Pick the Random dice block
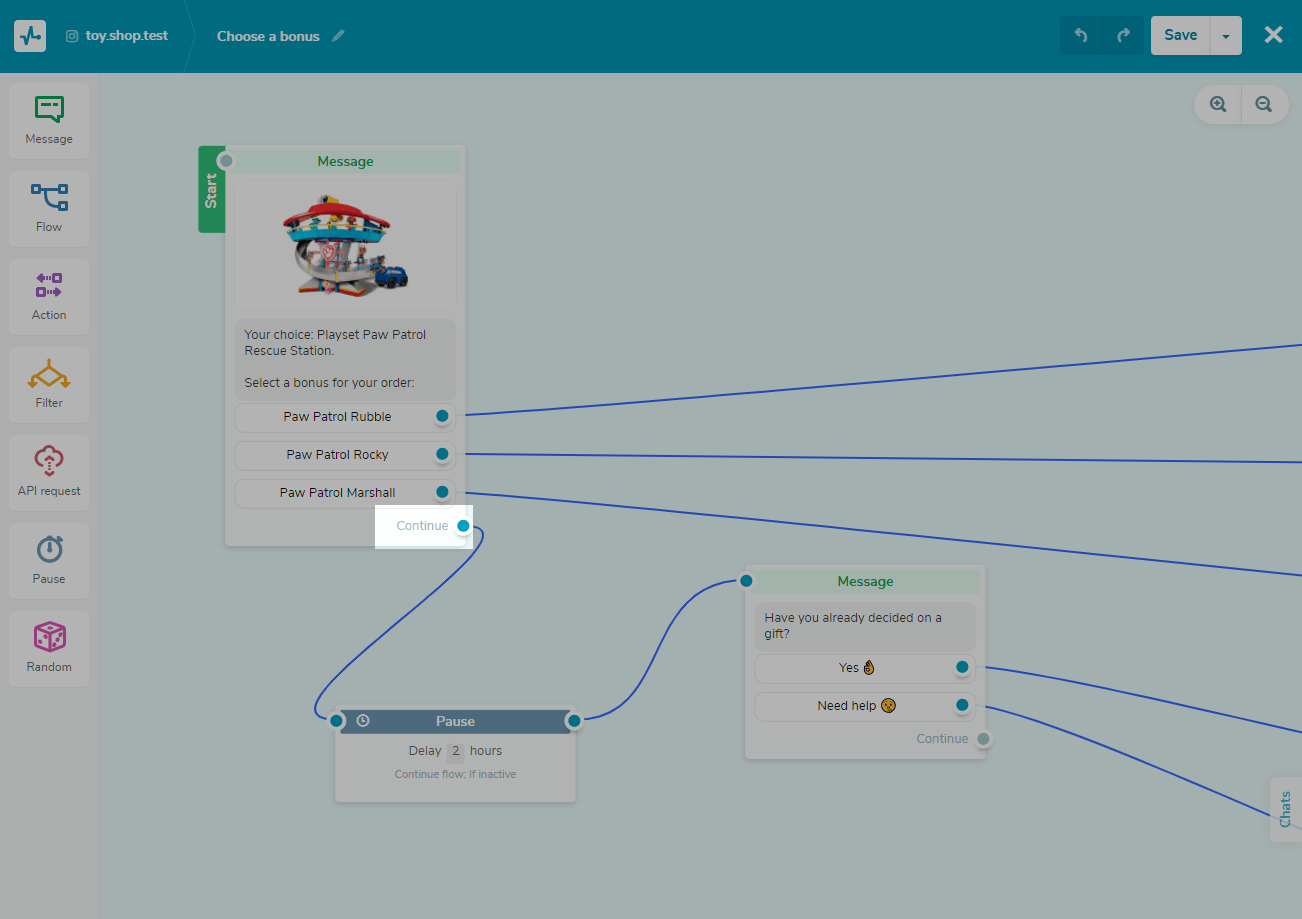The image size is (1302, 919). pyautogui.click(x=49, y=648)
